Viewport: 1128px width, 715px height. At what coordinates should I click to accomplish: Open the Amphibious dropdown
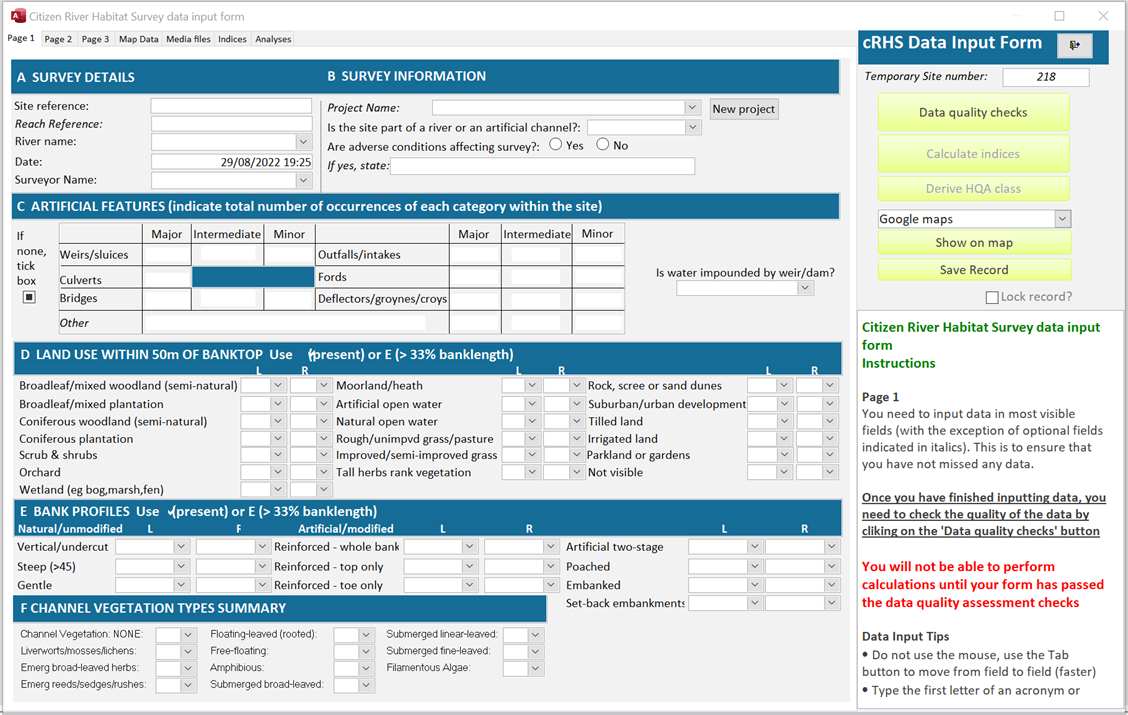[x=366, y=668]
